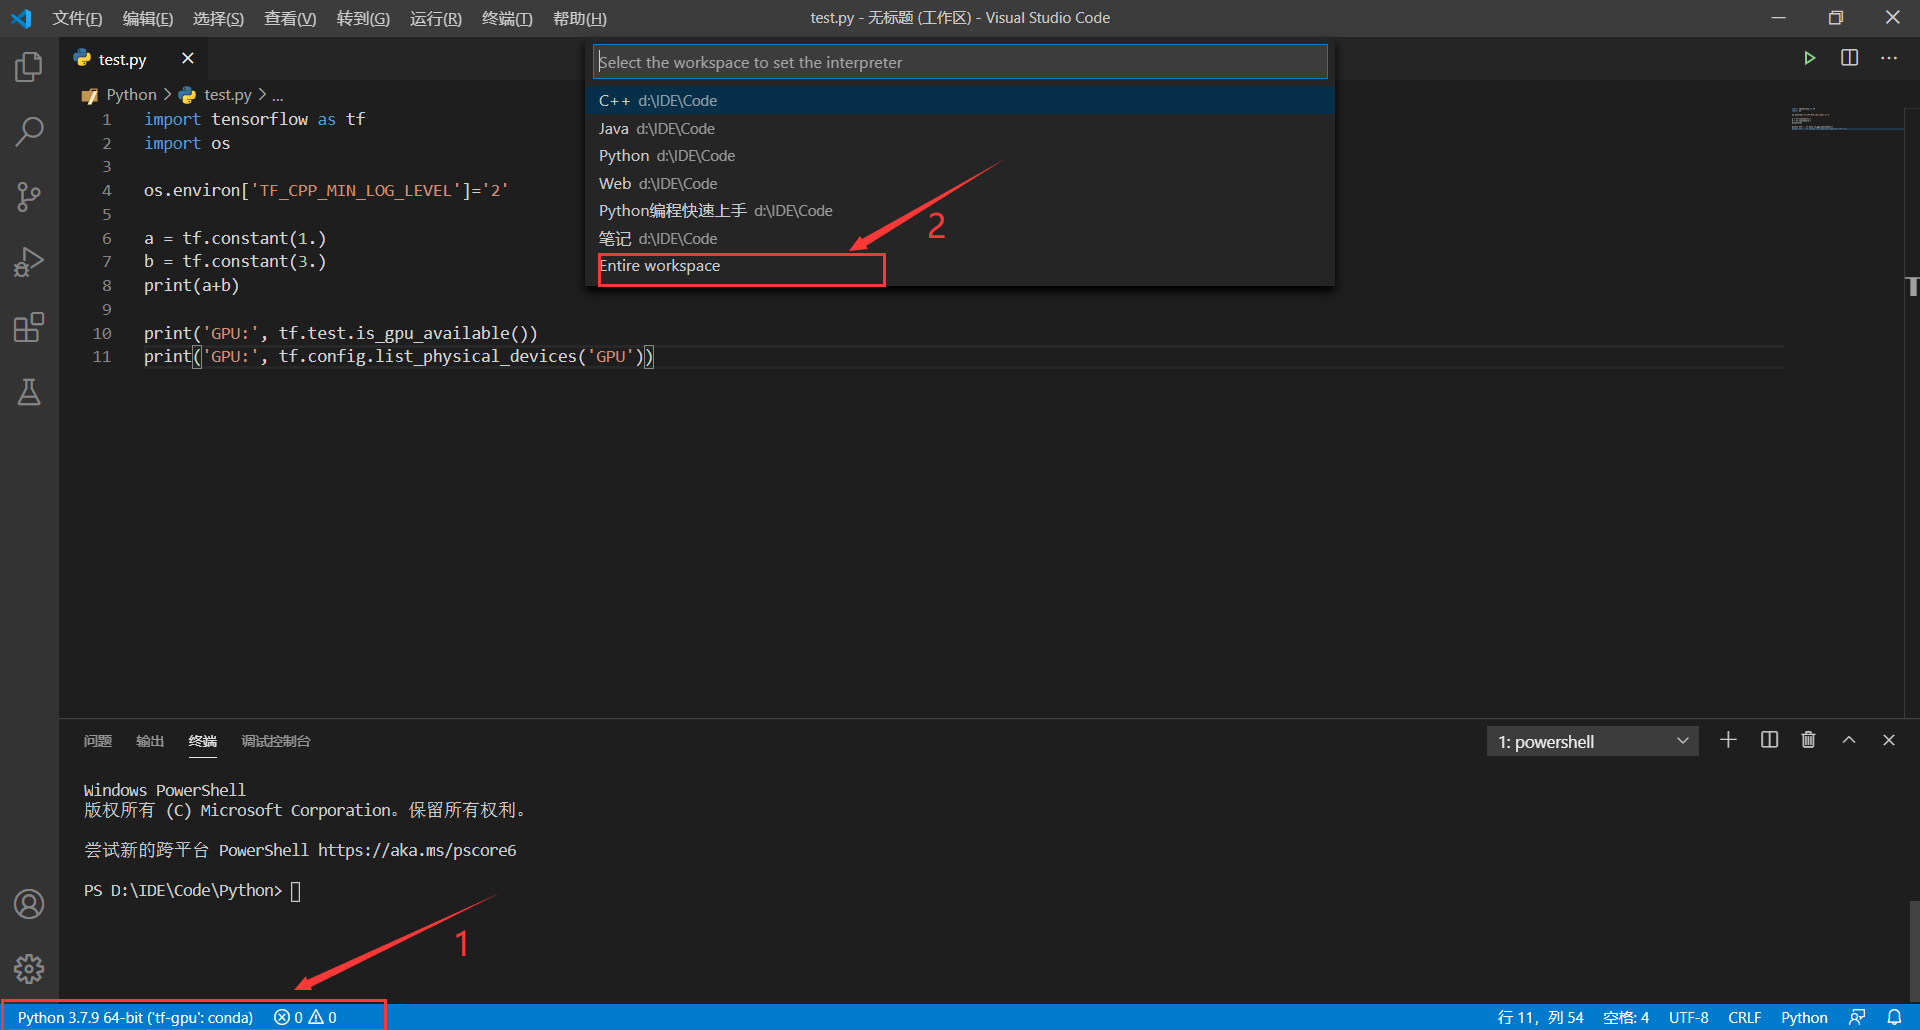Open the 终端(T) menu
Image resolution: width=1920 pixels, height=1030 pixels.
click(x=507, y=18)
